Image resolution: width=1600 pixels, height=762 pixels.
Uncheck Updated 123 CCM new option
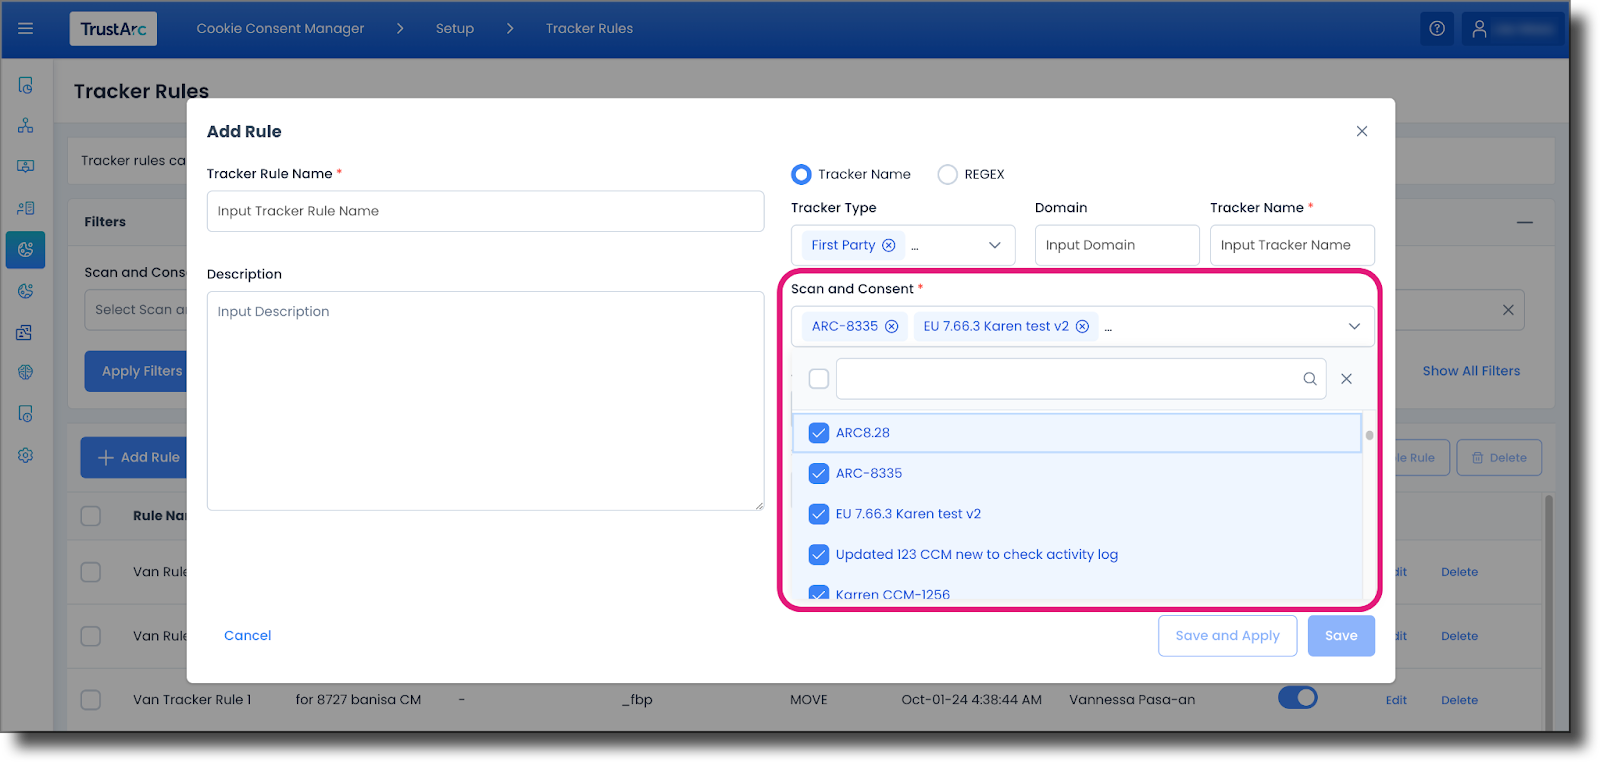coord(819,554)
